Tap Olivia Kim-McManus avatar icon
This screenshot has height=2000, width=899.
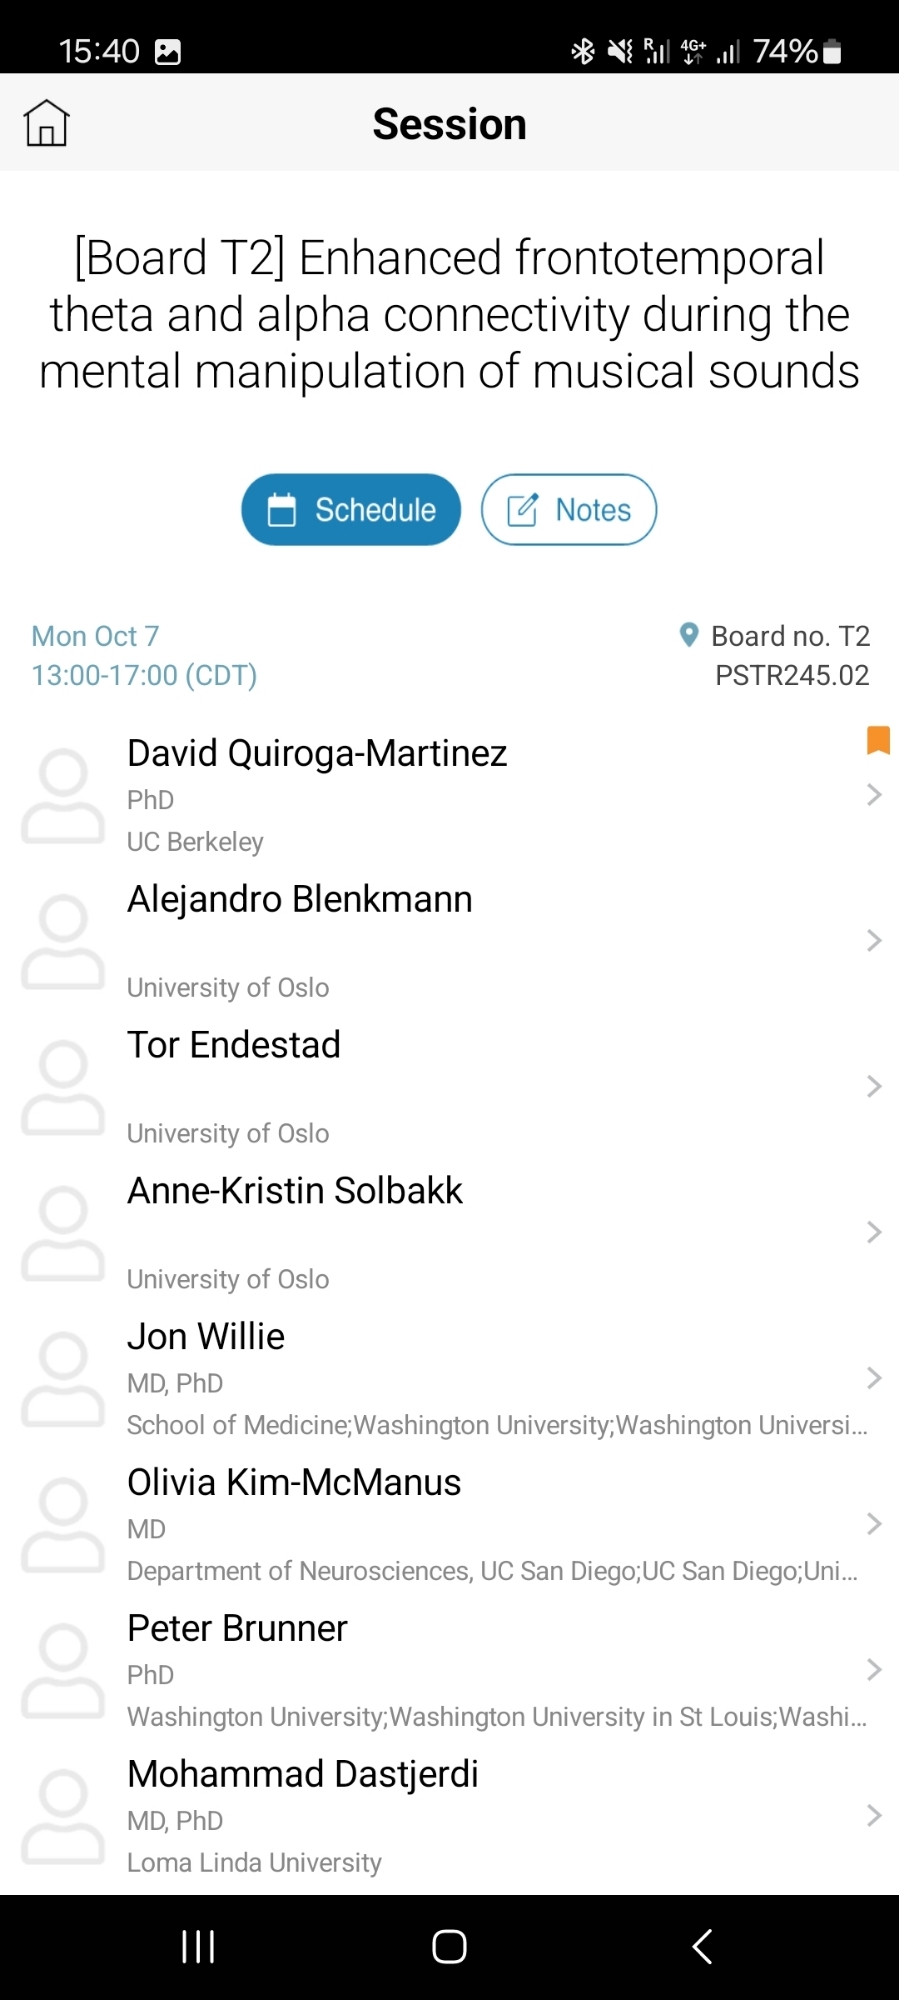(x=63, y=1525)
